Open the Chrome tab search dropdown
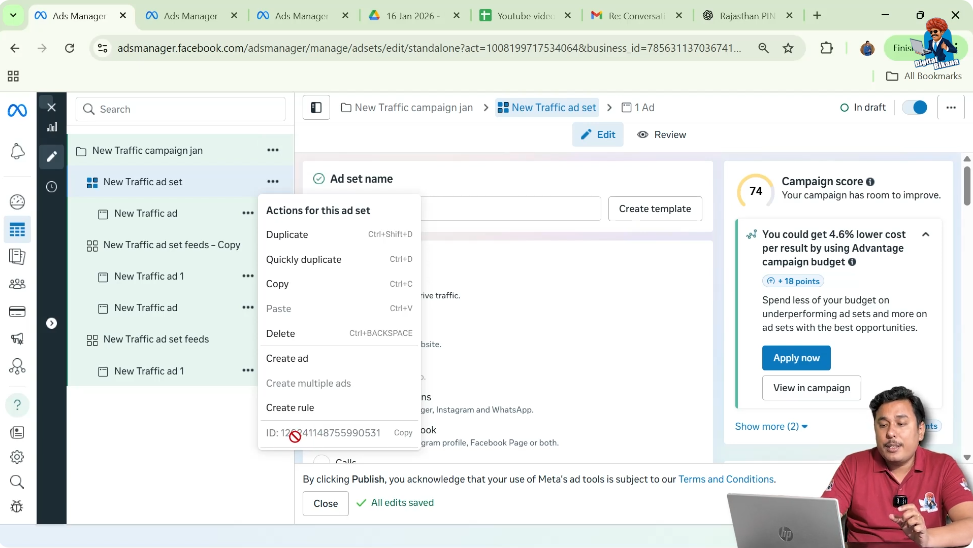Image resolution: width=973 pixels, height=548 pixels. pos(13,16)
